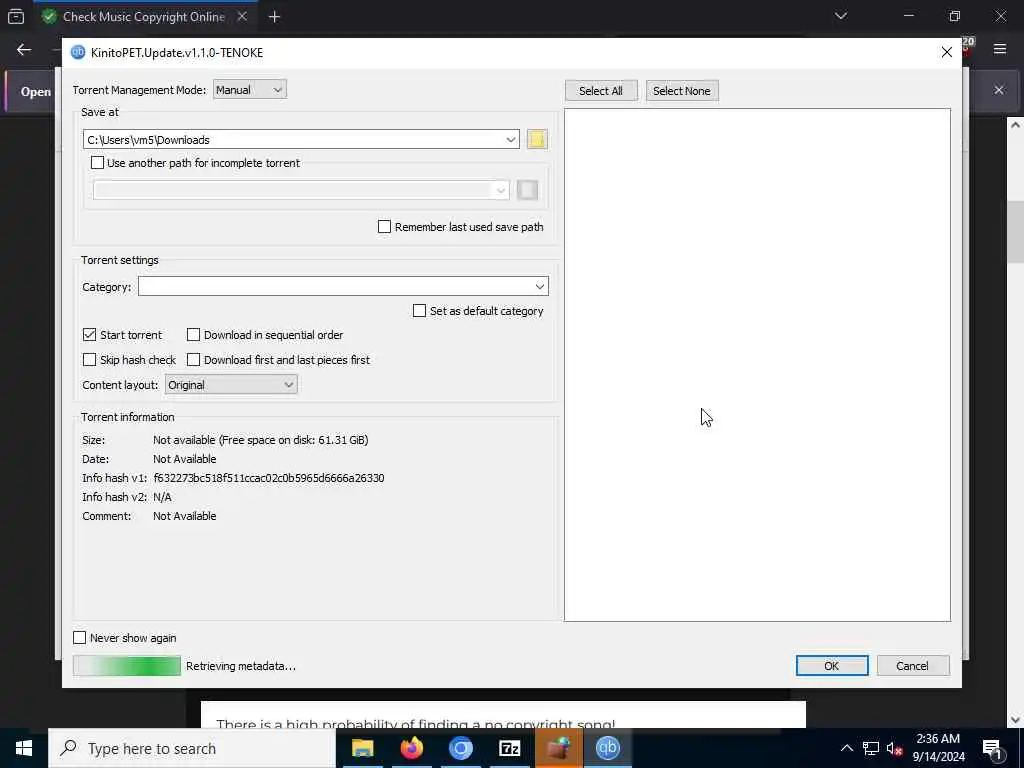The width and height of the screenshot is (1024, 768).
Task: Open the browser hamburger menu
Action: click(x=1000, y=49)
